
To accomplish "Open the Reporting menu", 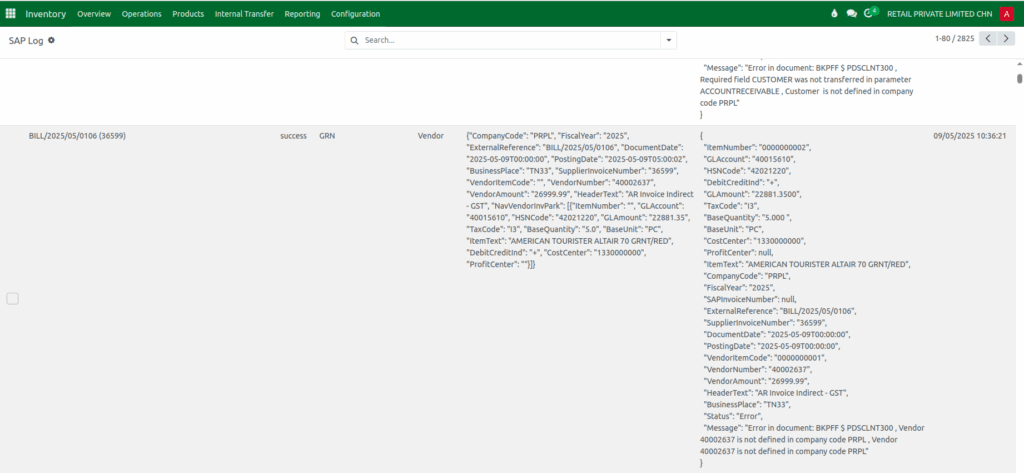I will click(x=302, y=14).
